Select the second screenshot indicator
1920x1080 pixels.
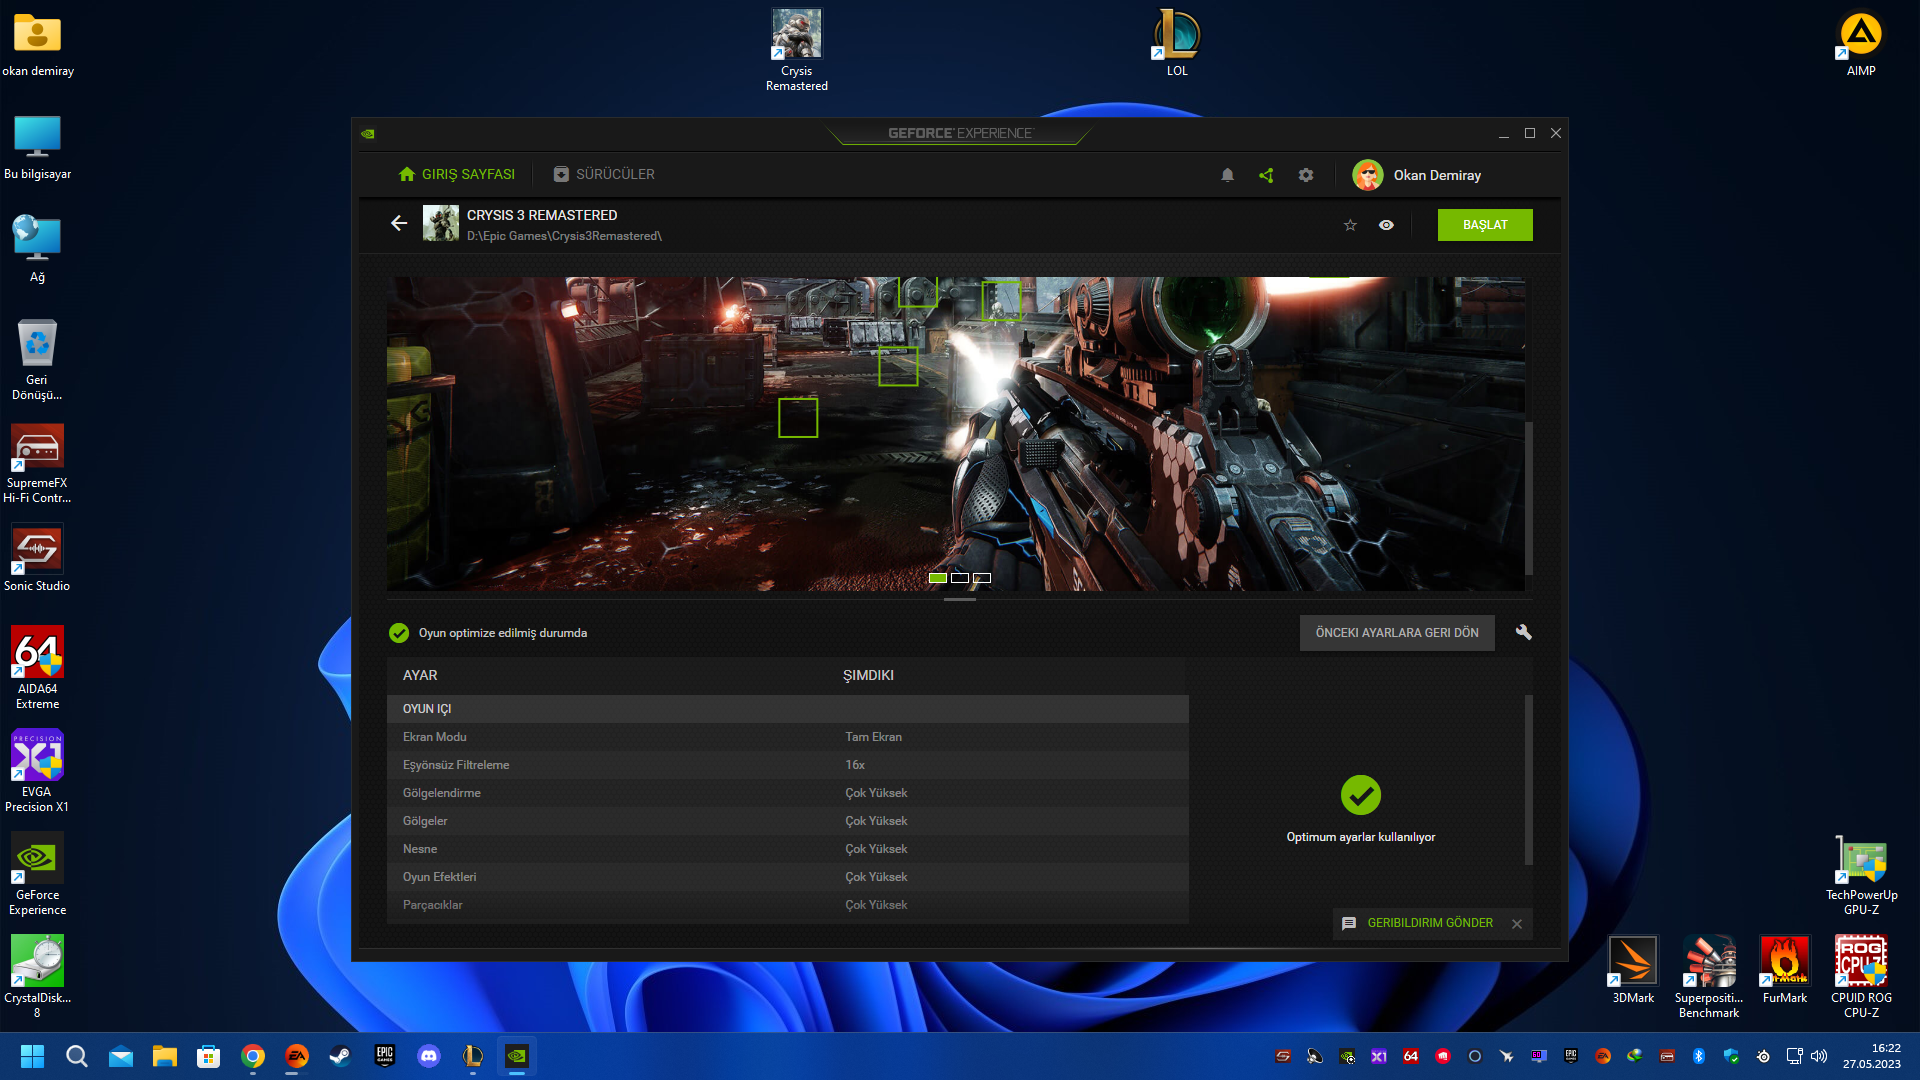tap(960, 578)
